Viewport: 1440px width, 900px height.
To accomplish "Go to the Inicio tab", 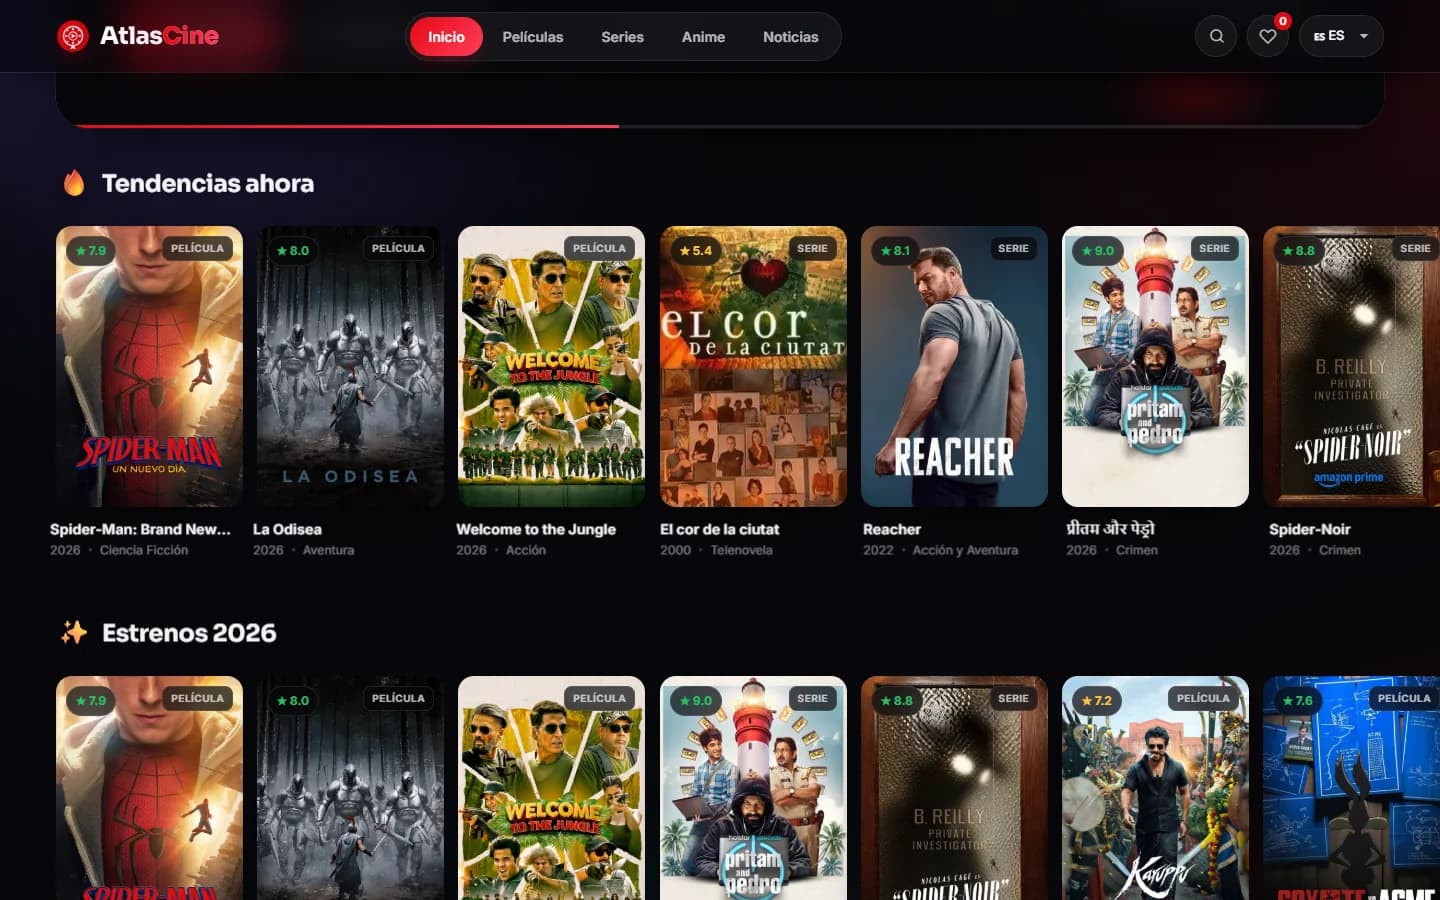I will 446,37.
